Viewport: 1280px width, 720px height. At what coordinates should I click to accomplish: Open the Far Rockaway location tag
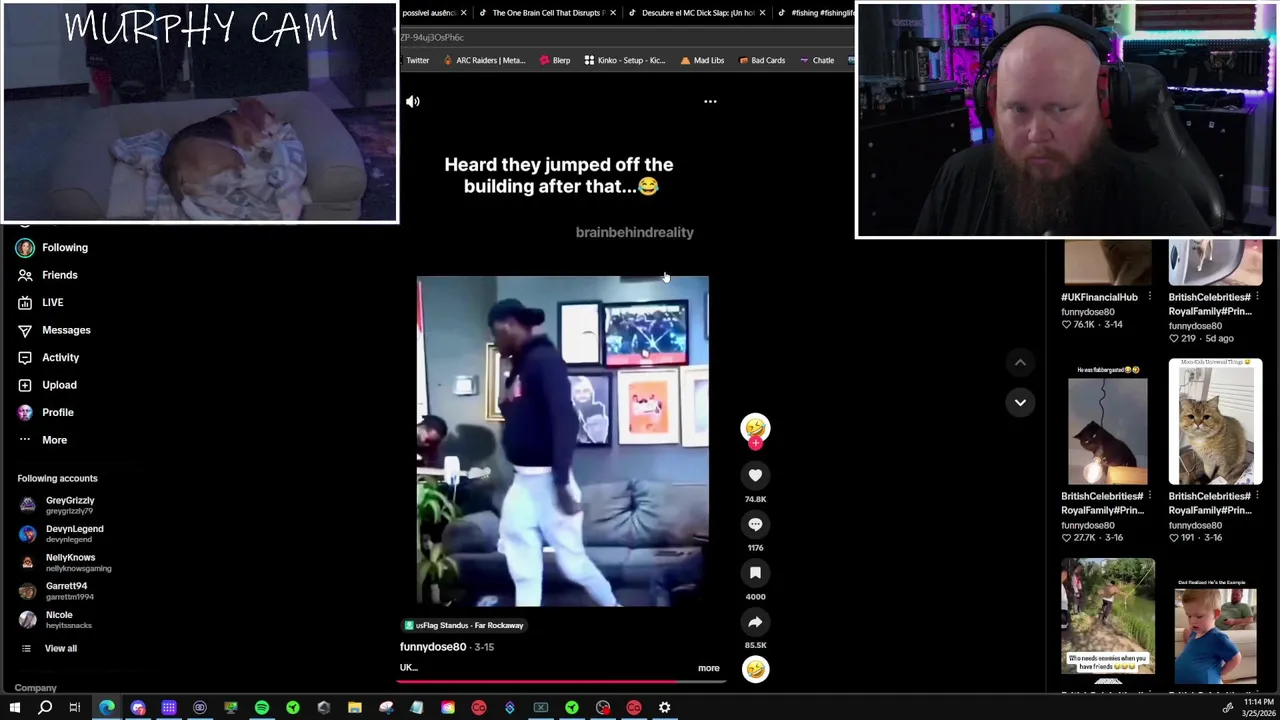tap(464, 625)
